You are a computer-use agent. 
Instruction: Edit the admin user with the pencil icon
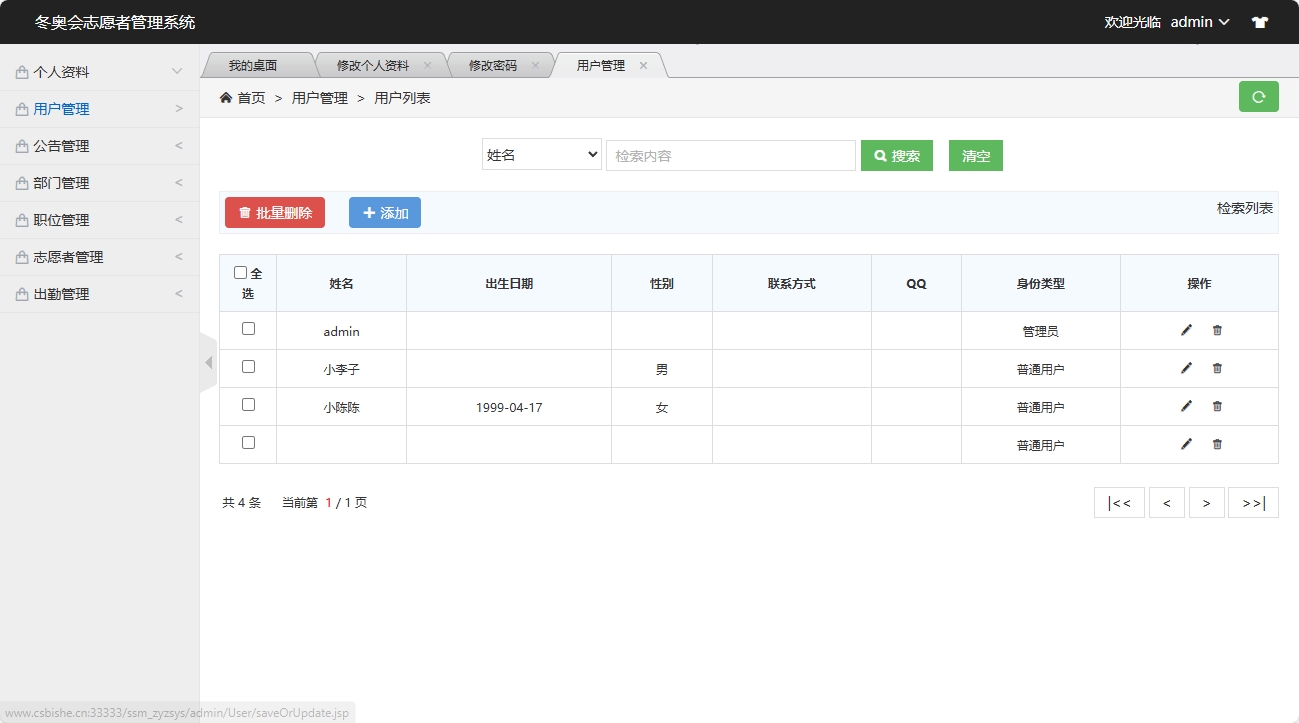(x=1185, y=329)
